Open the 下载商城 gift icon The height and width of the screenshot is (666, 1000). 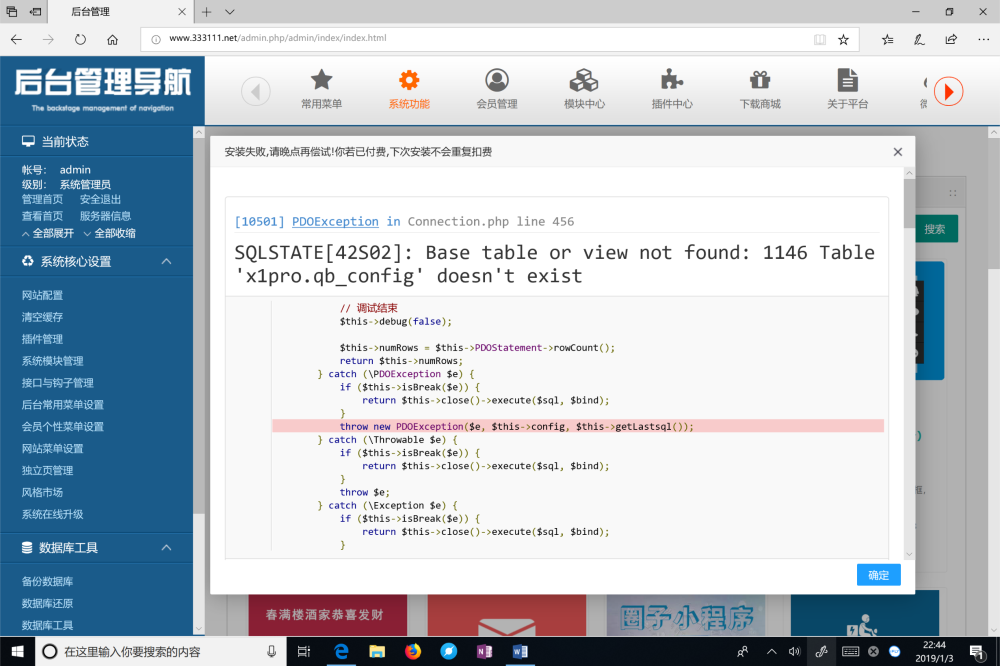(x=760, y=82)
